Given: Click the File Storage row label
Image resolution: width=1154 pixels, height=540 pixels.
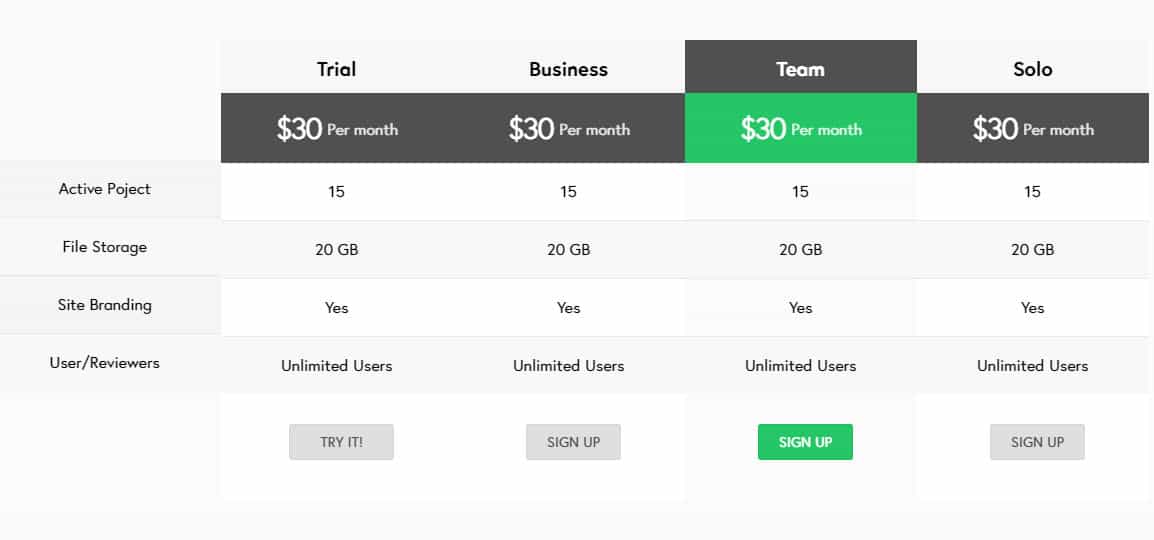Looking at the screenshot, I should pyautogui.click(x=105, y=247).
